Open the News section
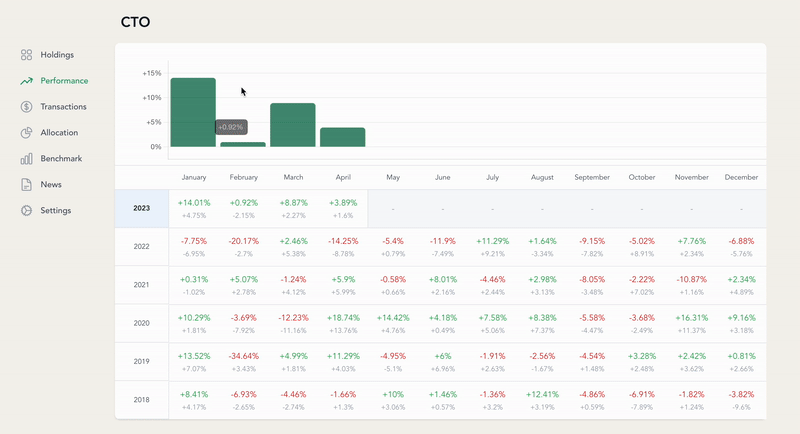 click(51, 185)
